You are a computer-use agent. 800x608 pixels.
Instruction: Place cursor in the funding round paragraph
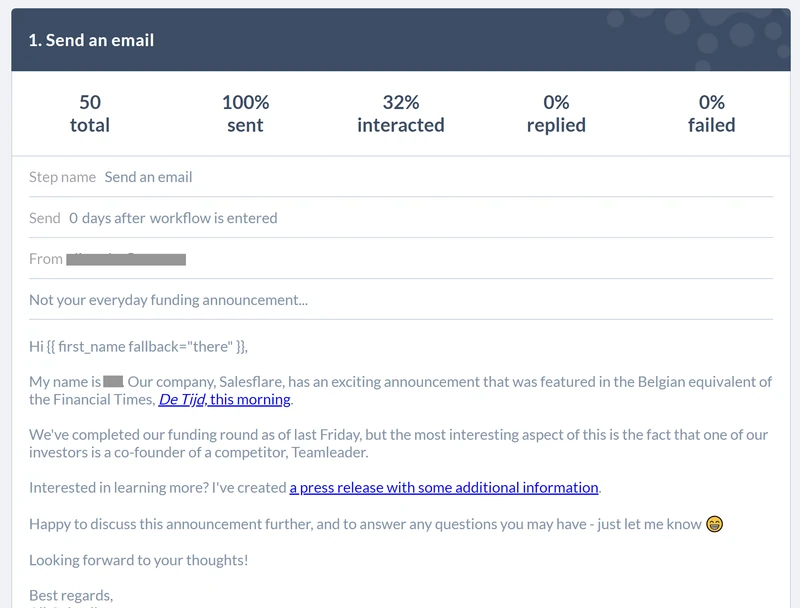tap(398, 443)
